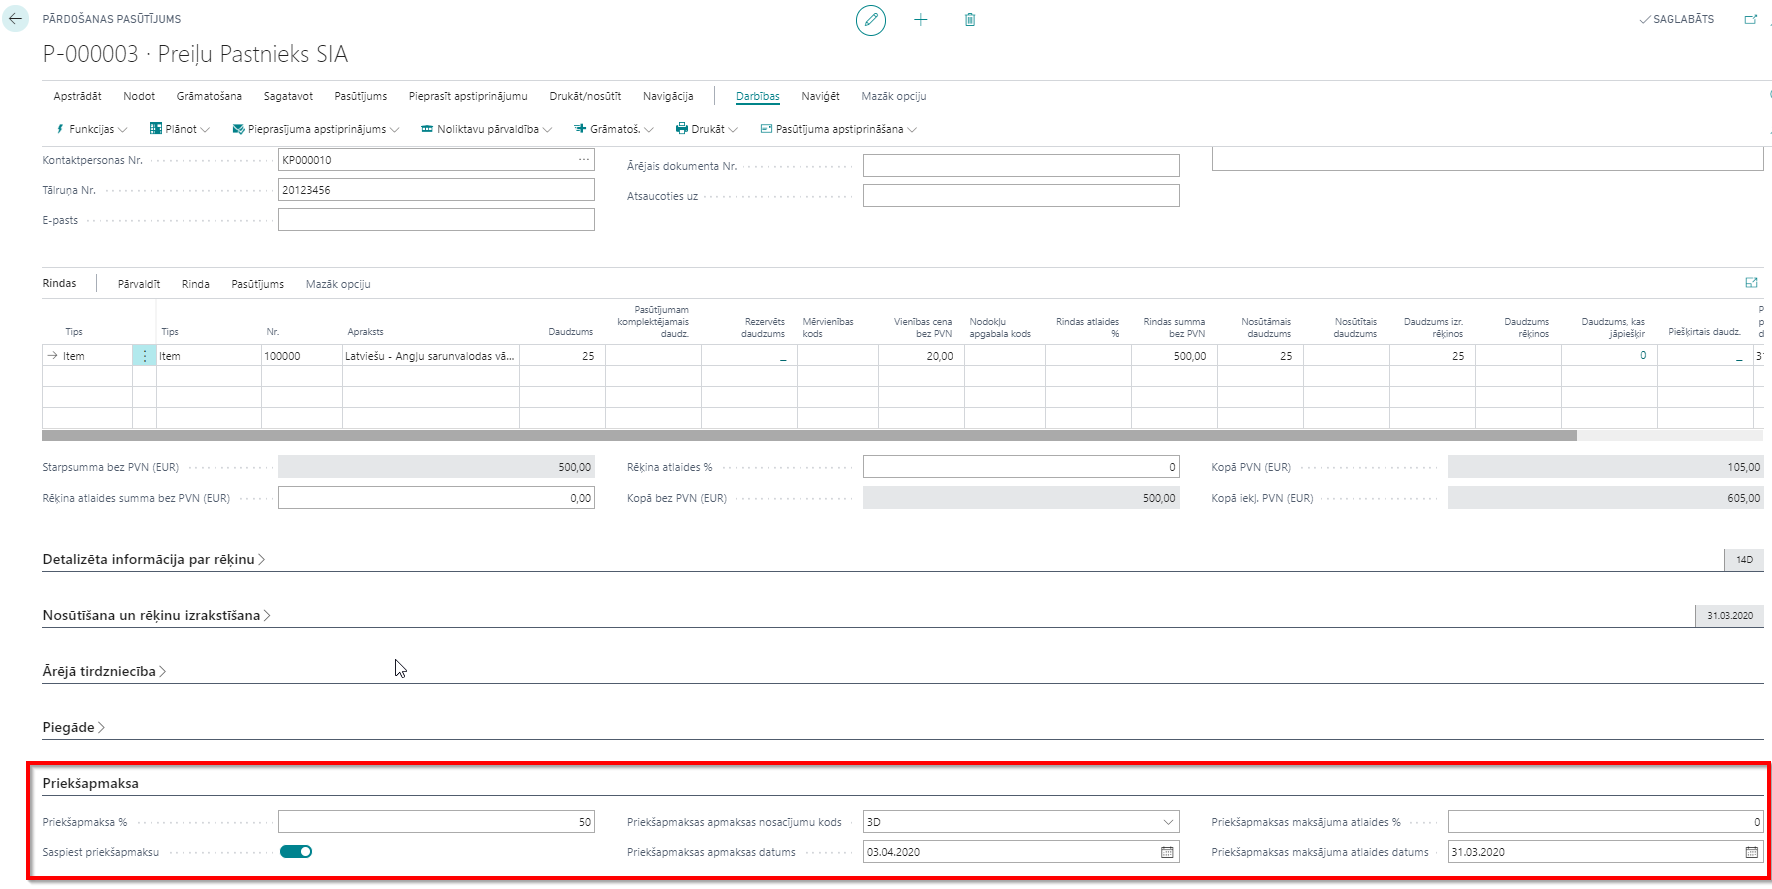Click the lines grid horizontal scrollbar
This screenshot has width=1772, height=889.
pyautogui.click(x=809, y=435)
